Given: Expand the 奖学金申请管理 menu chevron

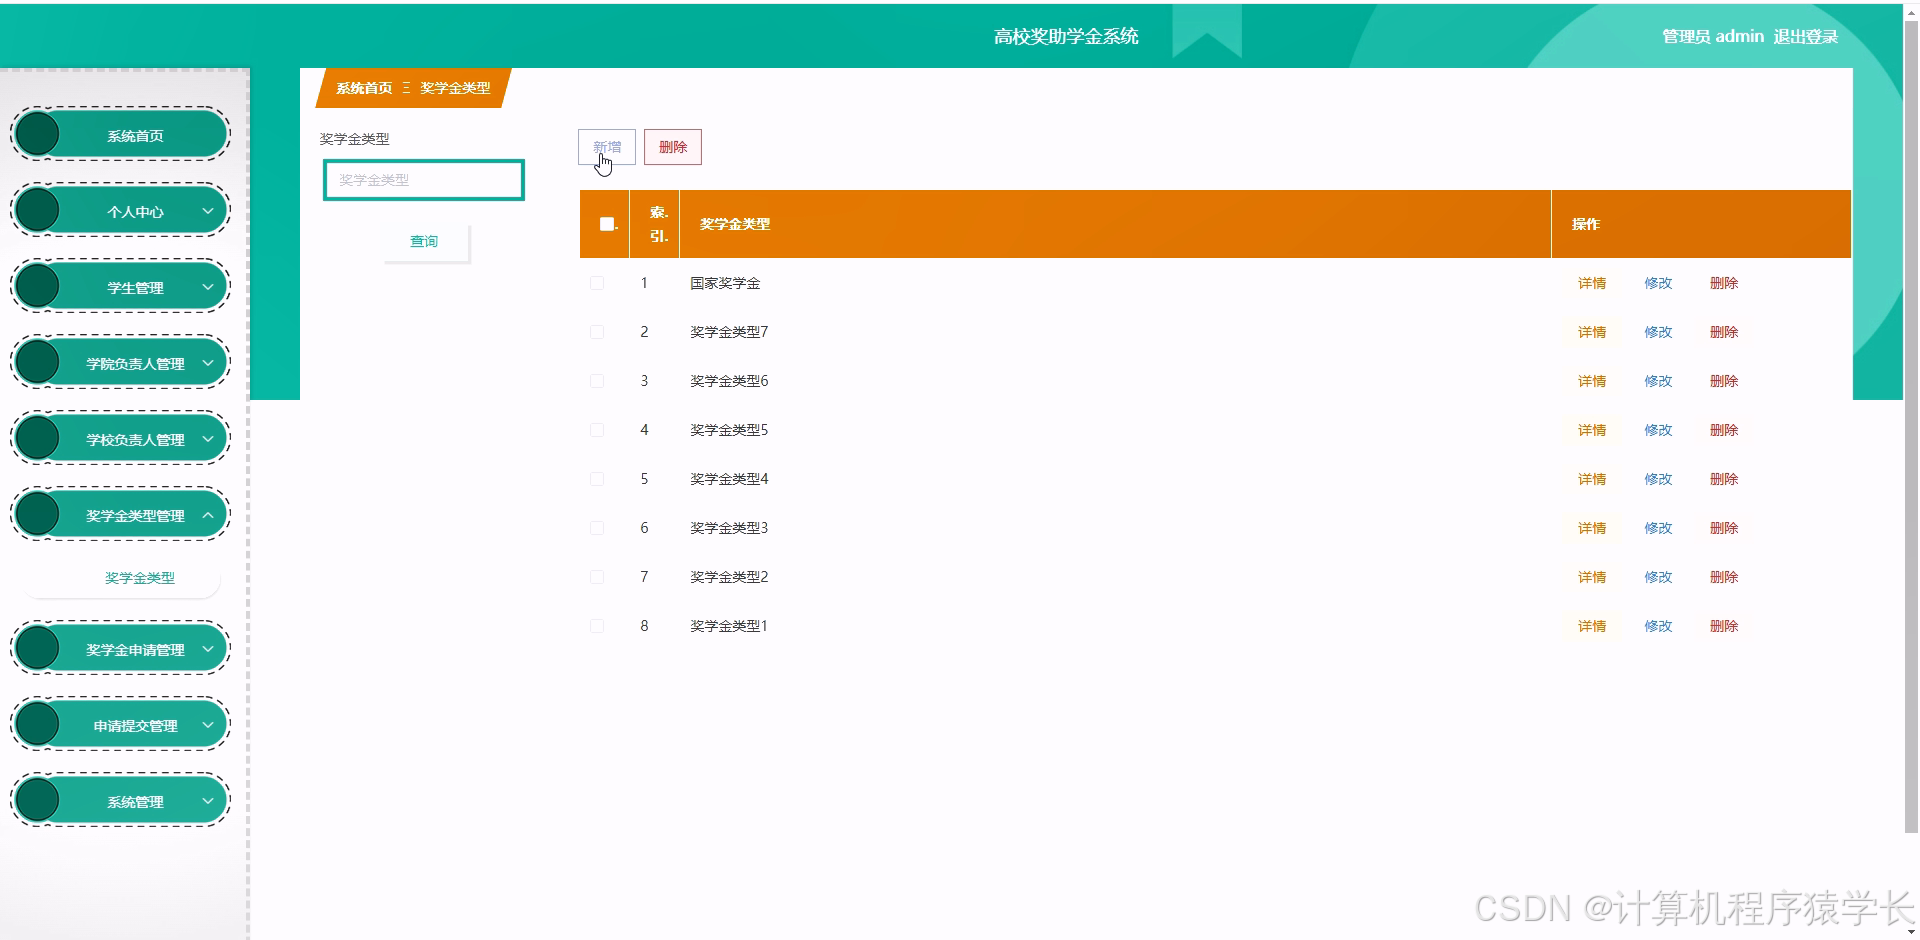Looking at the screenshot, I should click(x=208, y=649).
